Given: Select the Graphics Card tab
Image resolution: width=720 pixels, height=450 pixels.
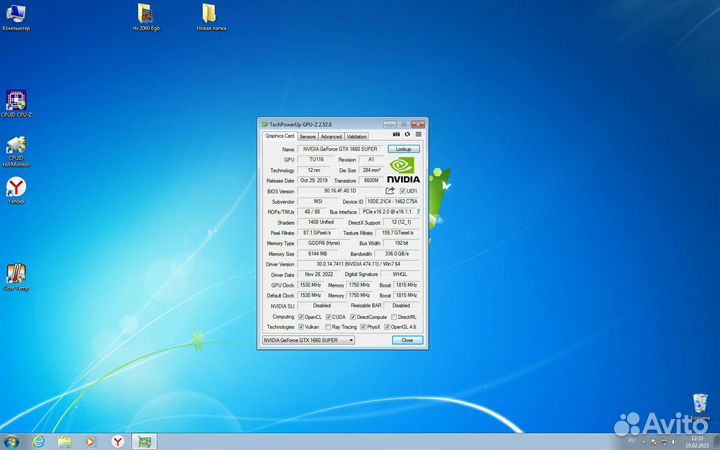Looking at the screenshot, I should click(279, 136).
